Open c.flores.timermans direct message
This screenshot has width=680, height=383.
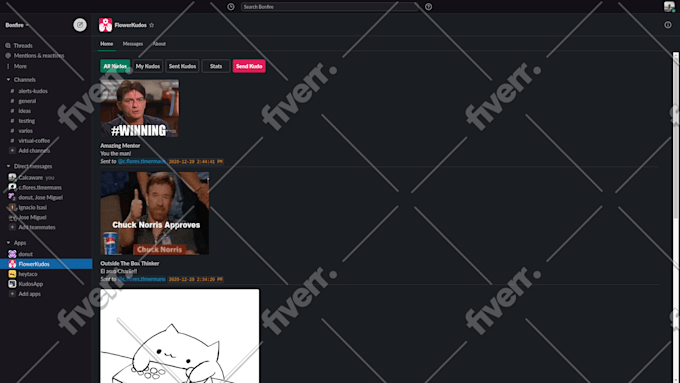pos(40,187)
